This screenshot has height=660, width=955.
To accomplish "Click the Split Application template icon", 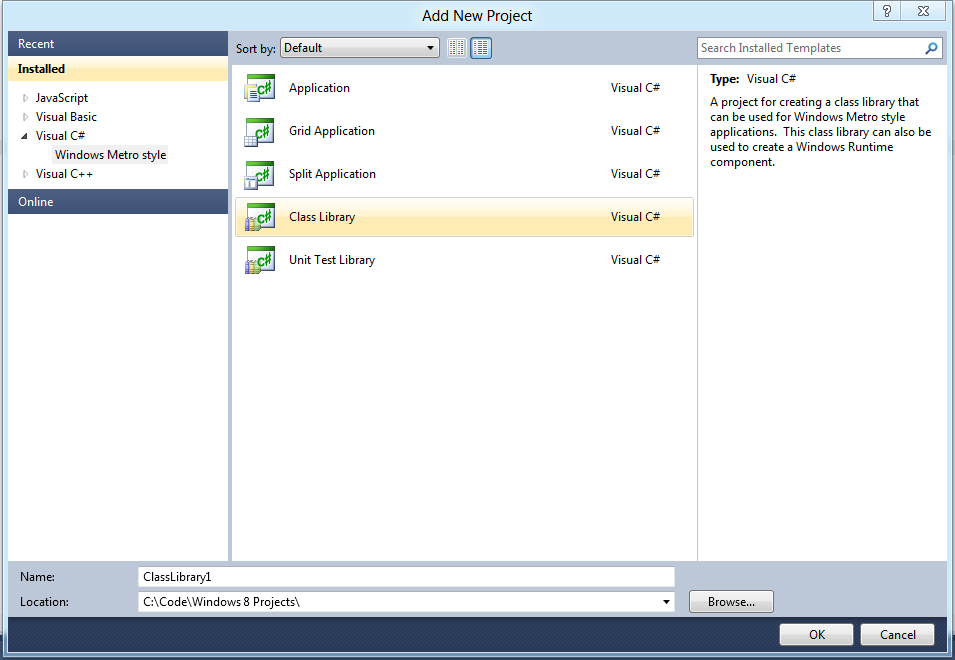I will click(x=259, y=175).
